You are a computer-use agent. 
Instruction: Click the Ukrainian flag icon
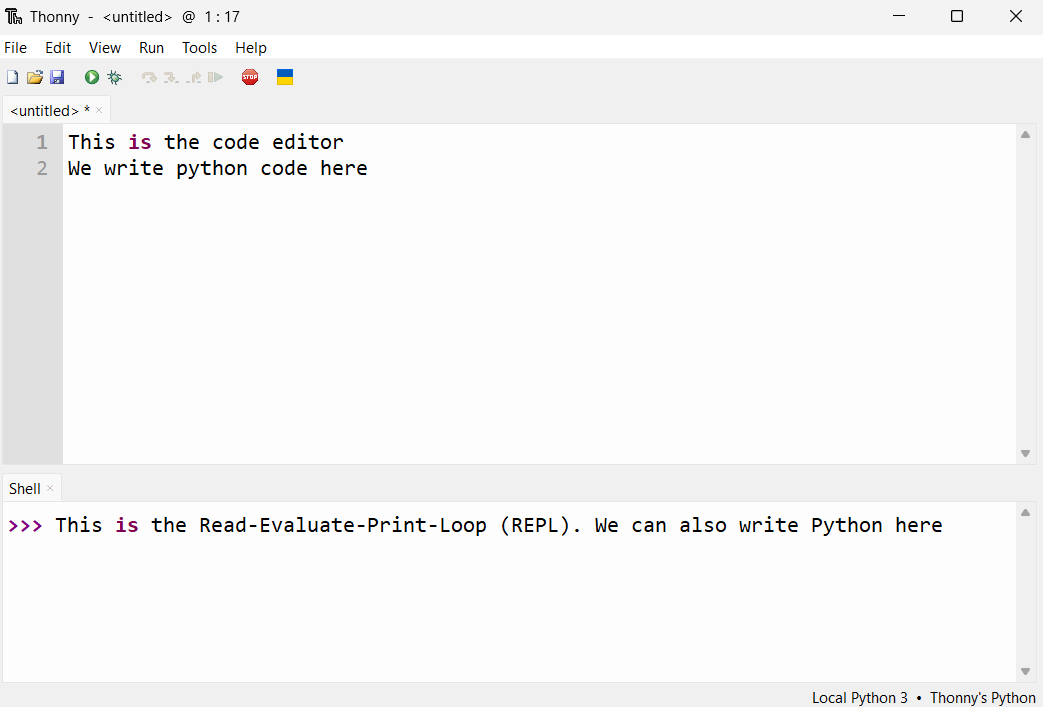(285, 76)
